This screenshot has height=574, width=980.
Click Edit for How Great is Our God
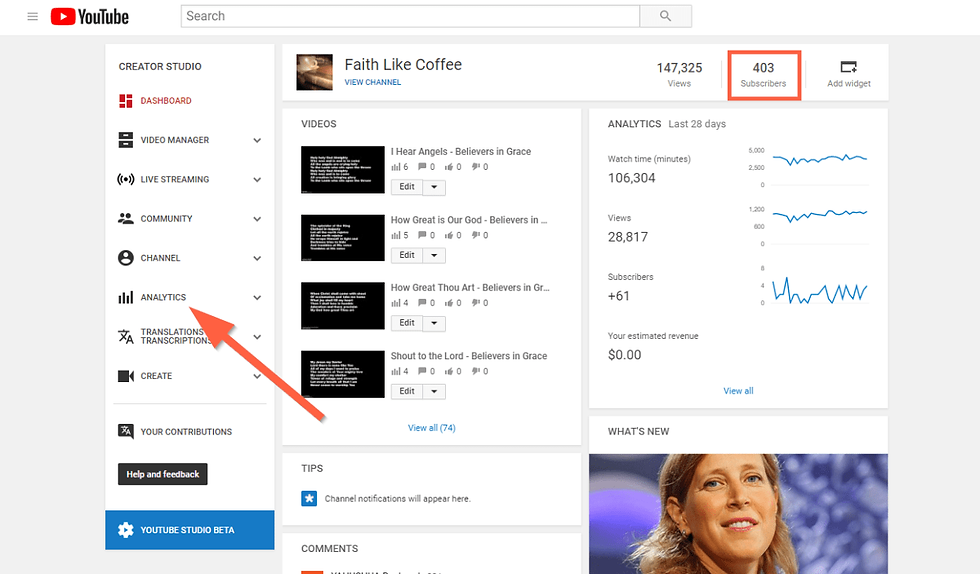(x=407, y=255)
